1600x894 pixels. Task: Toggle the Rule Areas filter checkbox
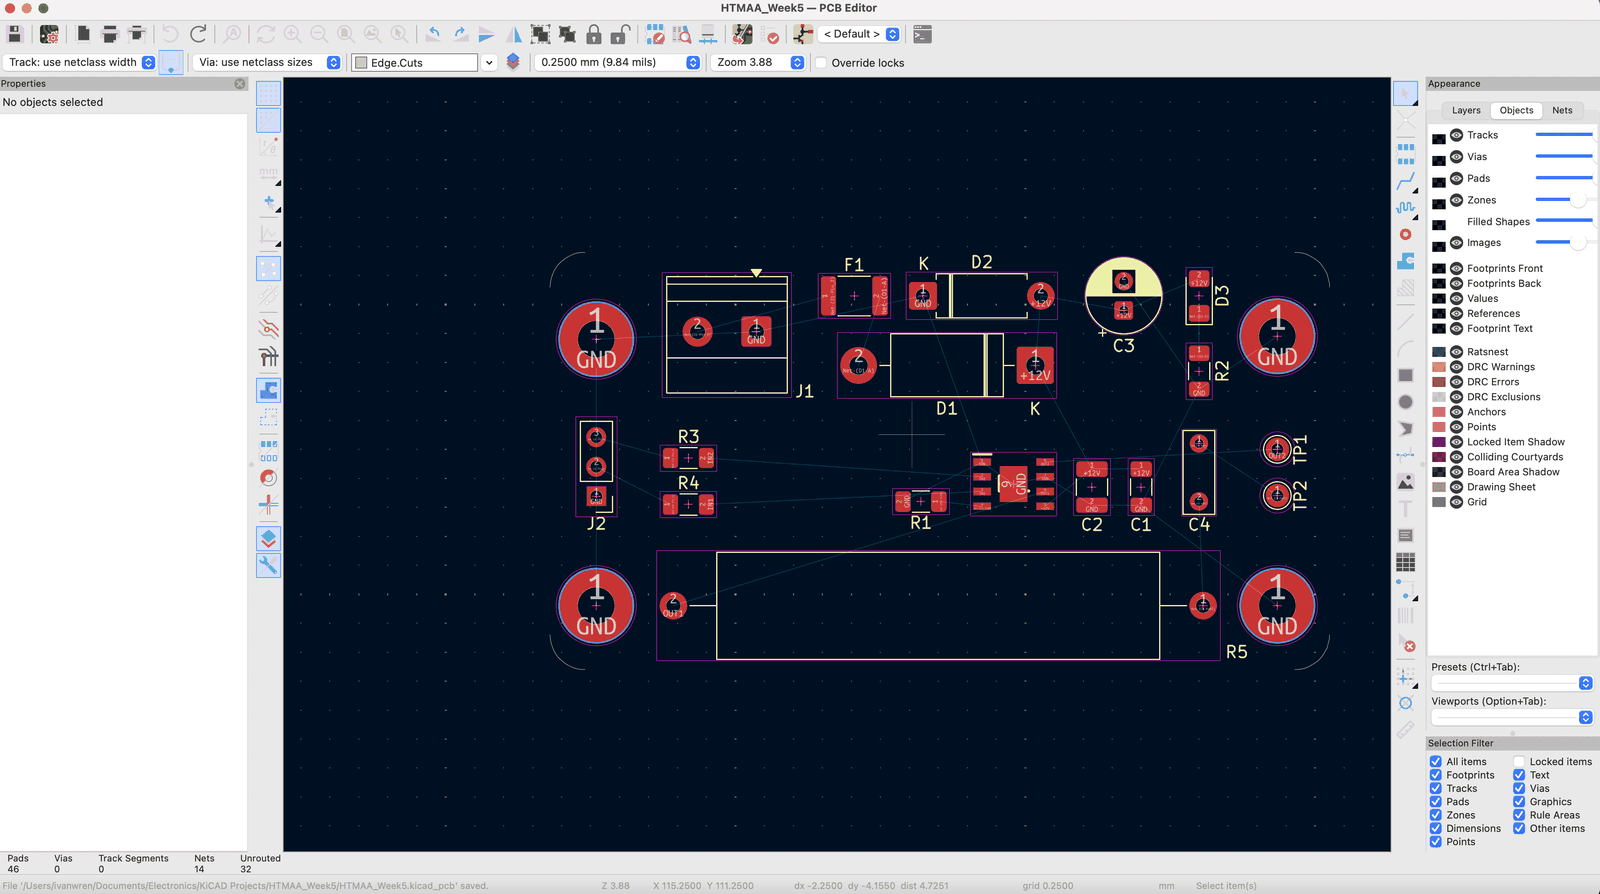(x=1519, y=815)
